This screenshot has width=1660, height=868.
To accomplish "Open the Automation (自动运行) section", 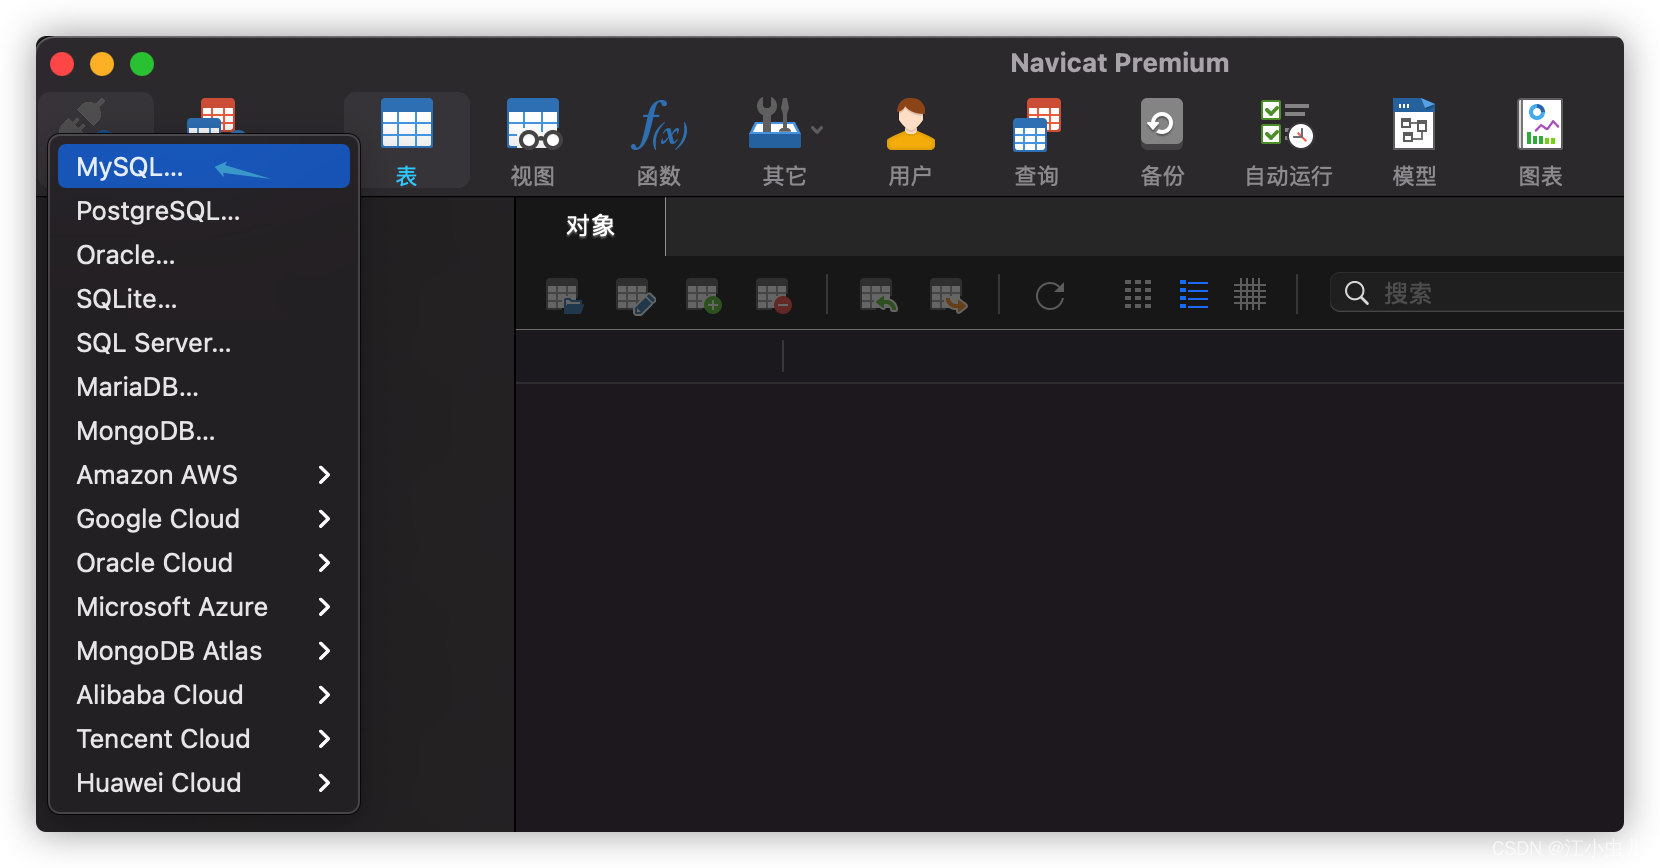I will [x=1288, y=141].
